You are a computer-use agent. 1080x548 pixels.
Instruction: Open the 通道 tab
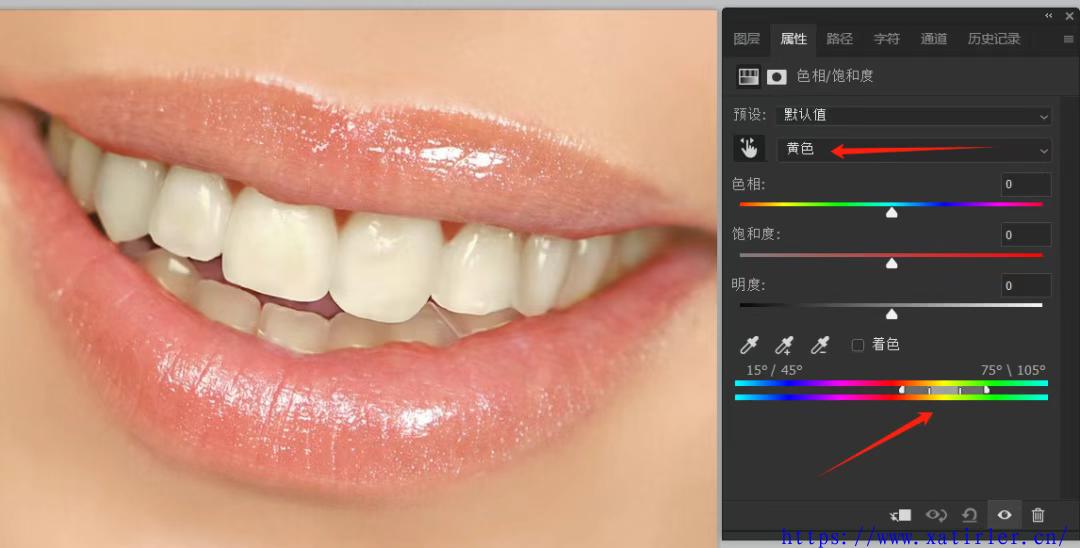click(x=934, y=39)
